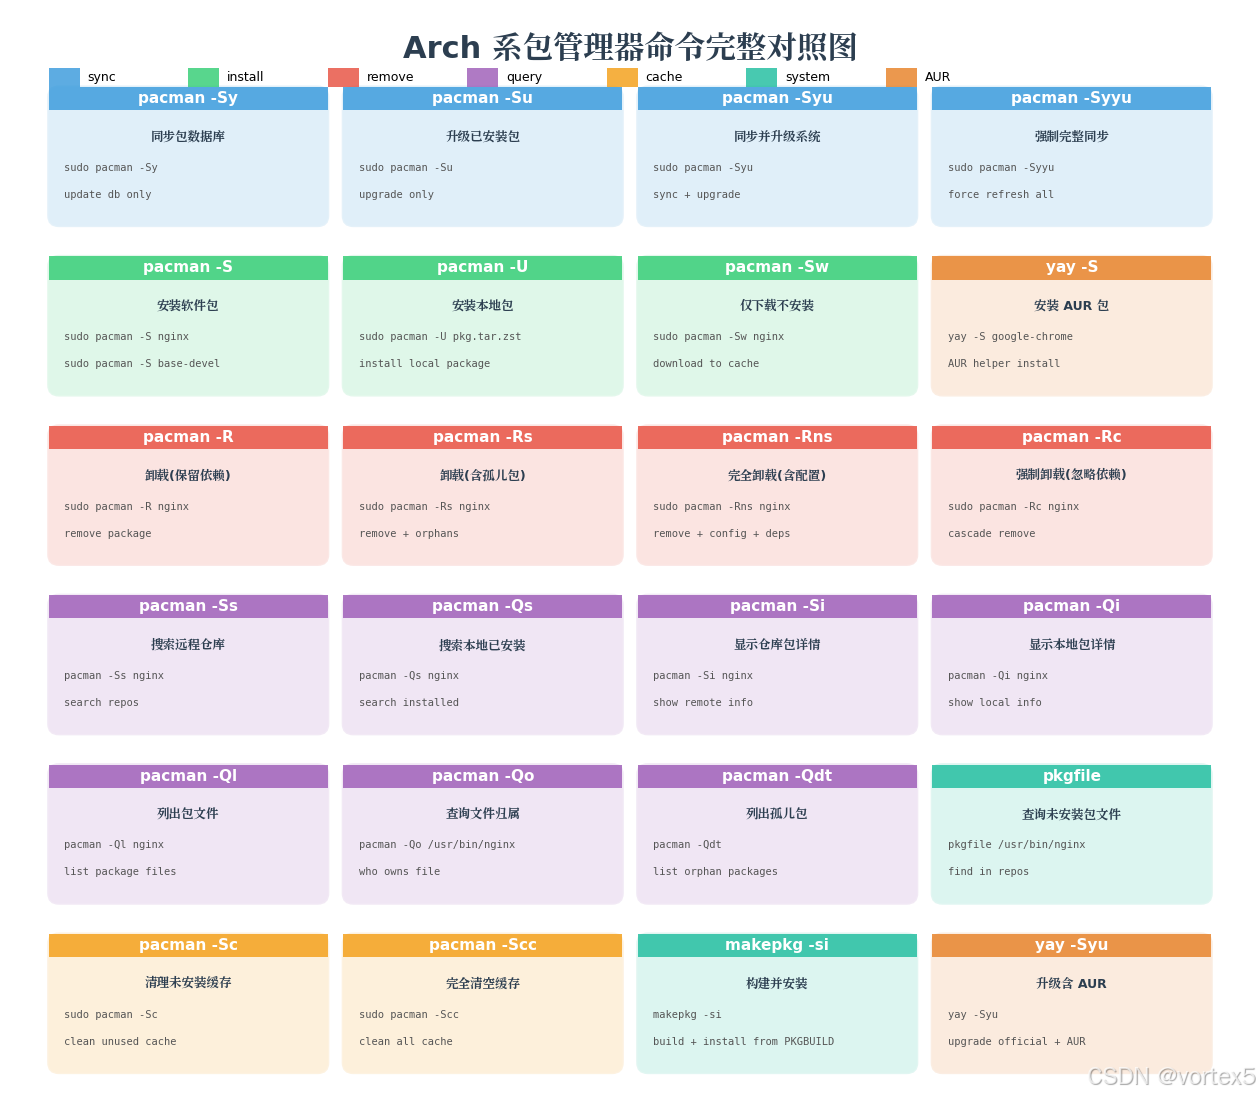Click the green 'pacman -S' header
Image resolution: width=1260 pixels, height=1098 pixels.
(x=188, y=267)
